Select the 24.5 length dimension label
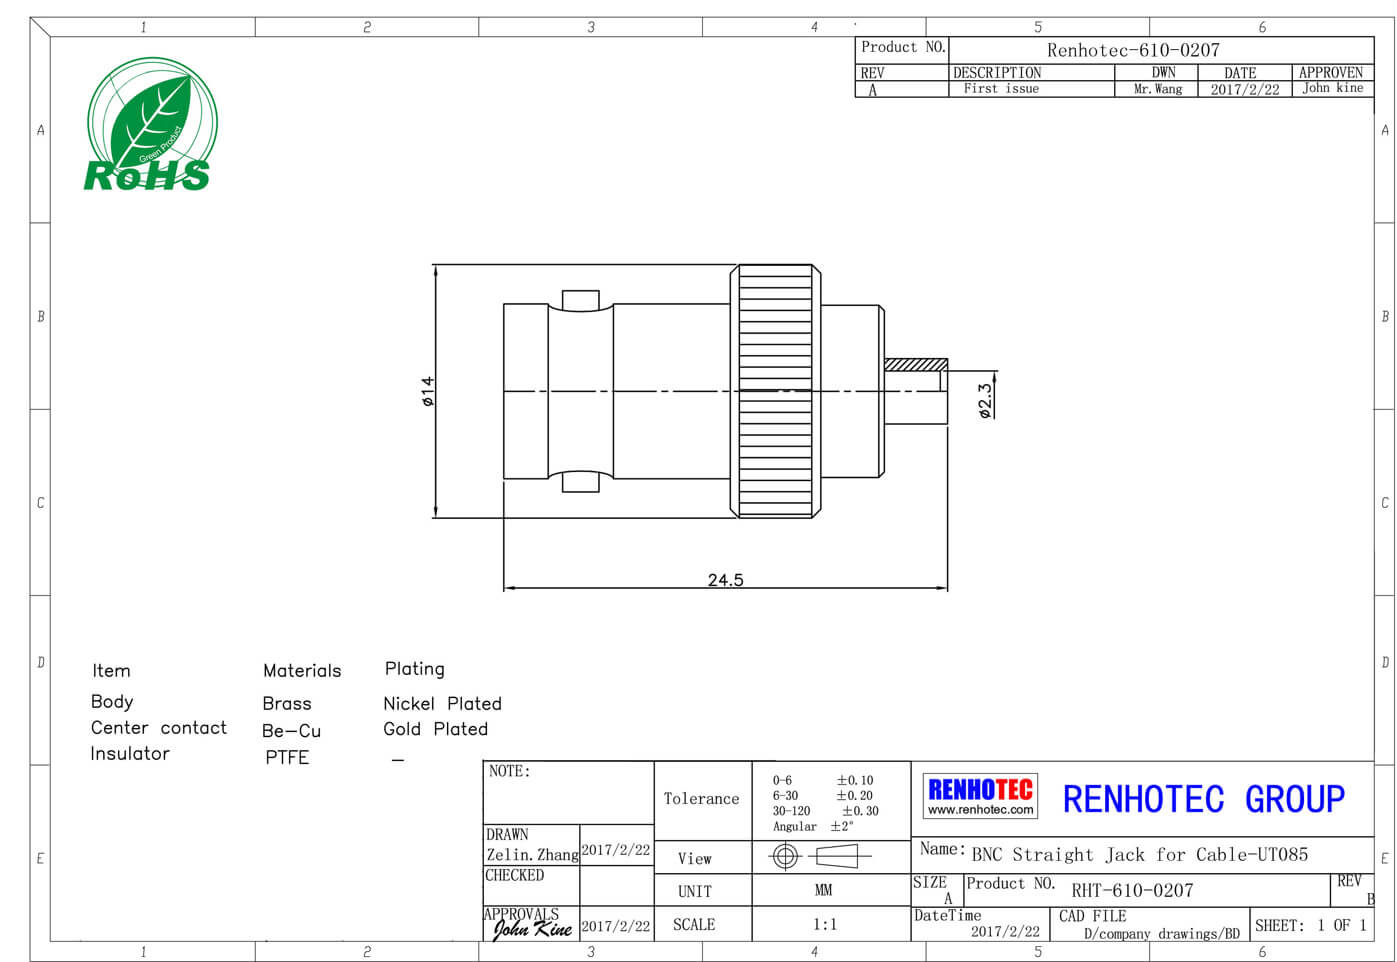Image resolution: width=1397 pixels, height=962 pixels. (x=725, y=580)
